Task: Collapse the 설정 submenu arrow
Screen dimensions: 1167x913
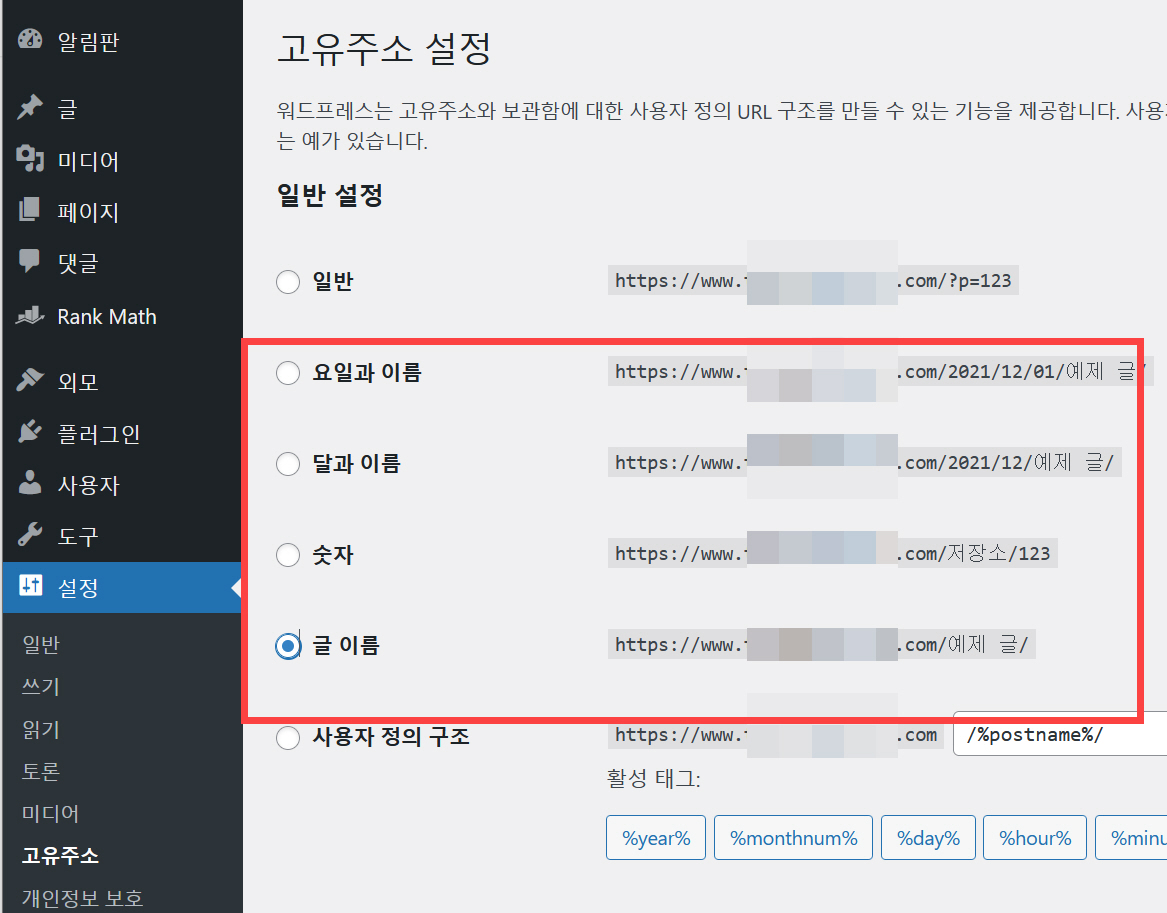Action: click(235, 588)
